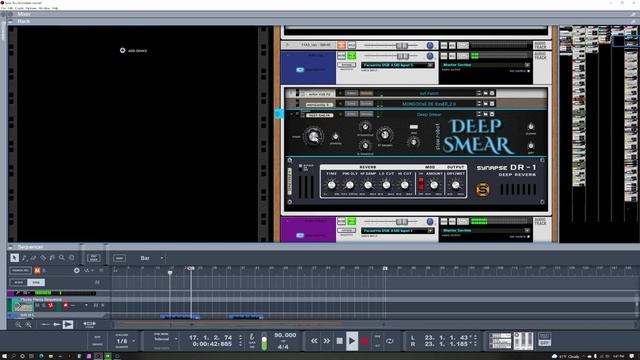Switch sequencer to Blocks view button

pos(18,282)
